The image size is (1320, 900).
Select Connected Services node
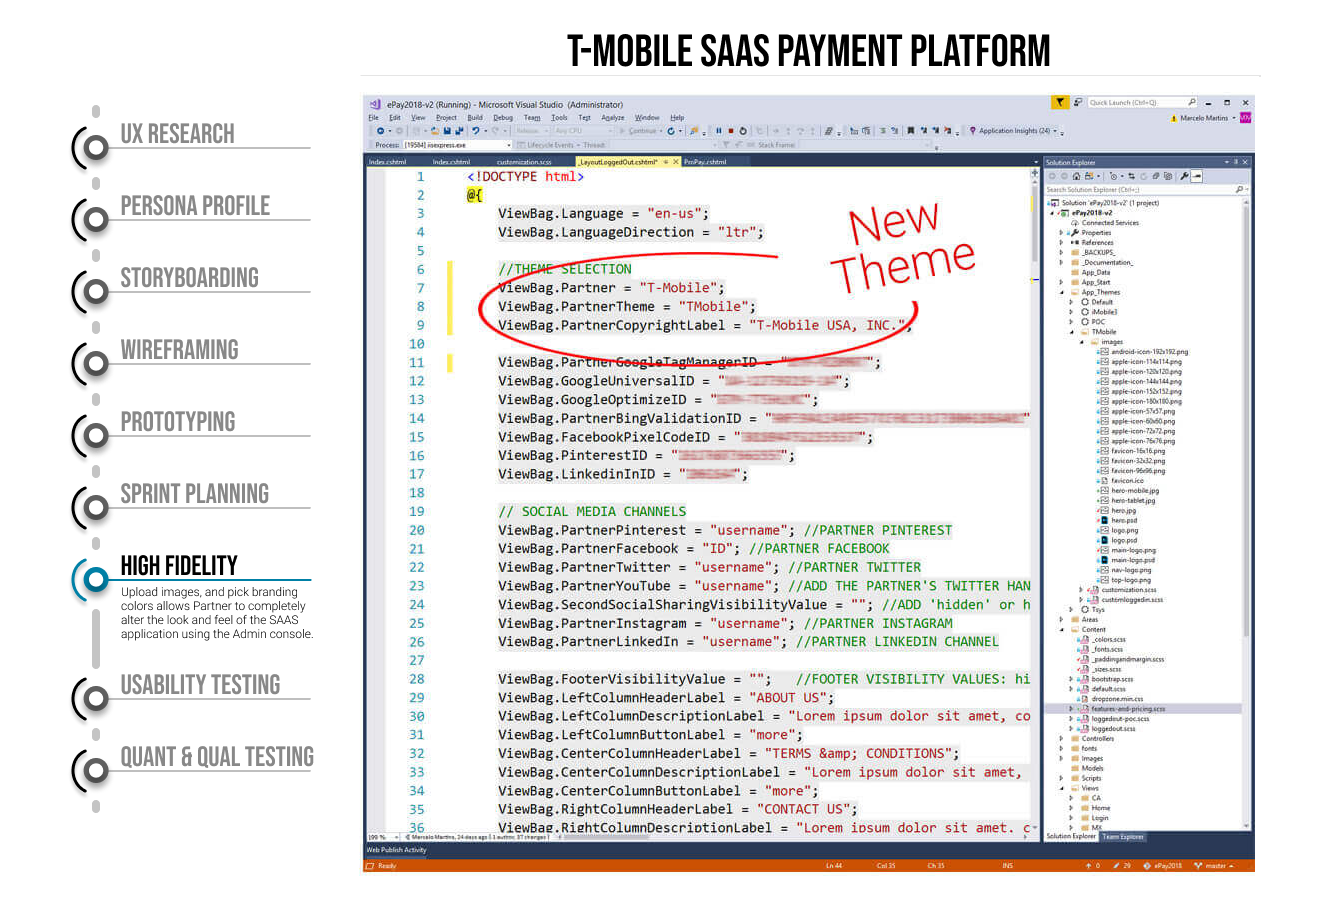point(1110,223)
